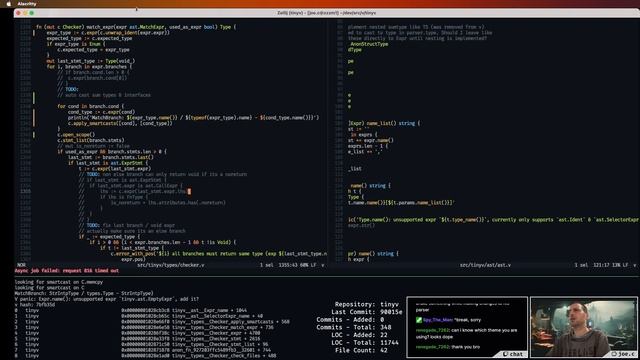Click the Spy_The_Man username in chat

coord(438,320)
